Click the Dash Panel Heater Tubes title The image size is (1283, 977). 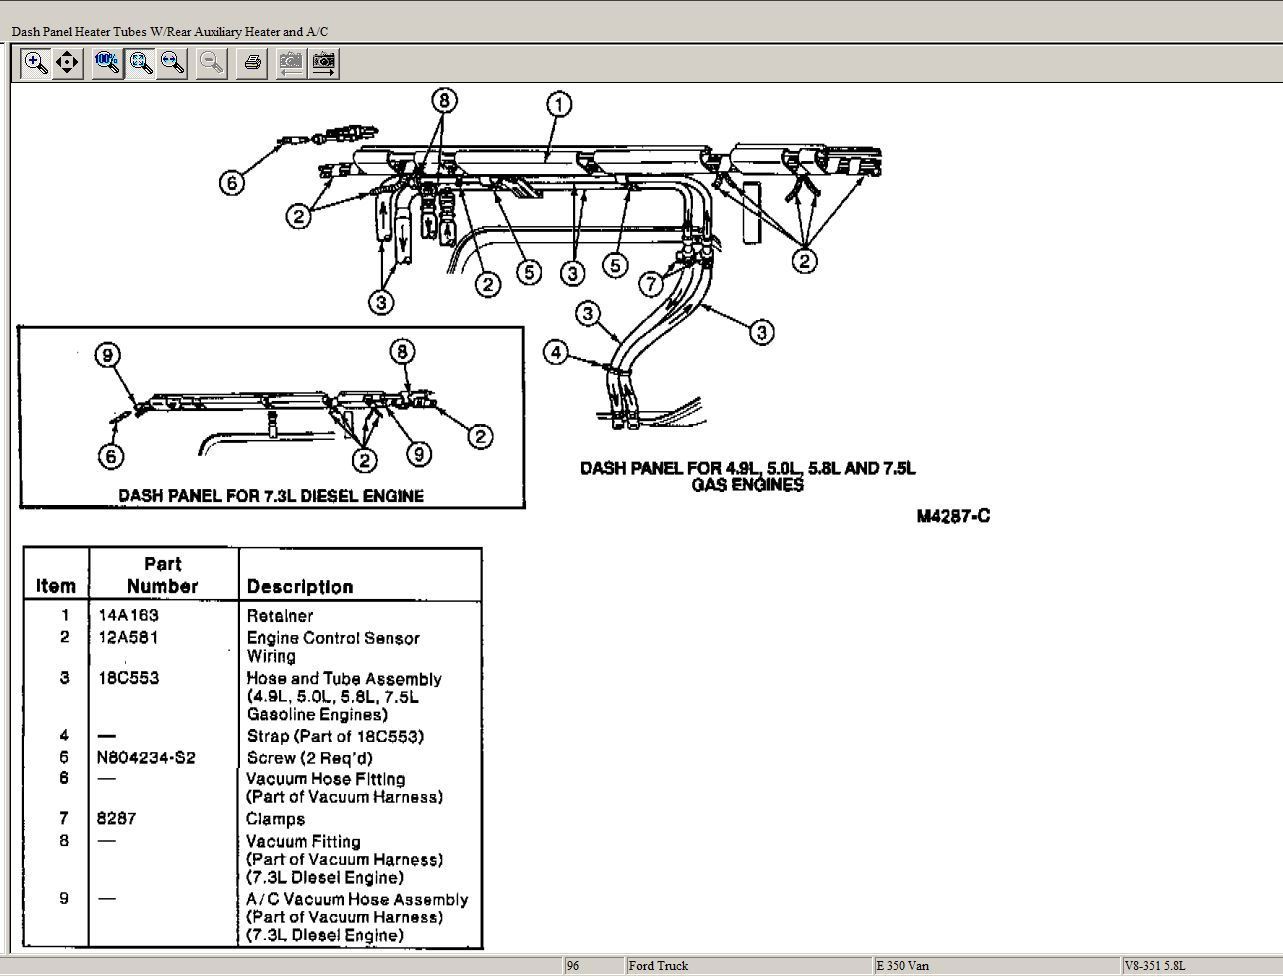170,32
